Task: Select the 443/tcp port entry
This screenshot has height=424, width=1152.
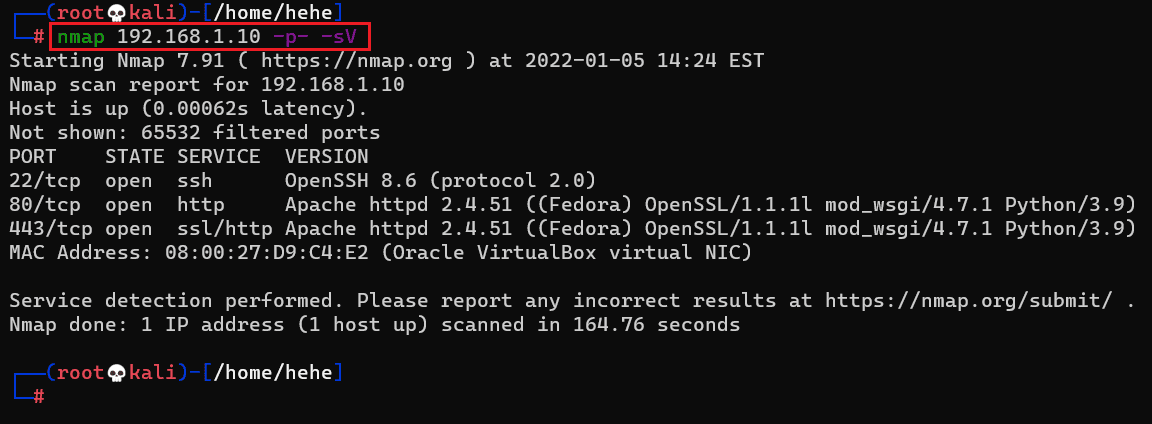Action: 50,229
